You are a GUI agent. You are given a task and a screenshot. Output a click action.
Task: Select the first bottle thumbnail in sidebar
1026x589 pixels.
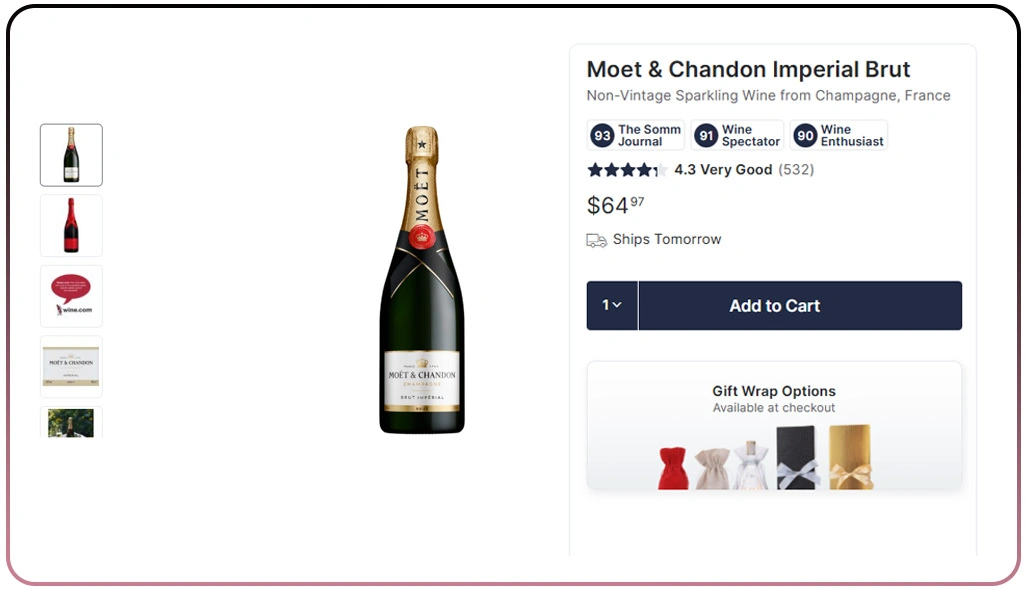[71, 155]
